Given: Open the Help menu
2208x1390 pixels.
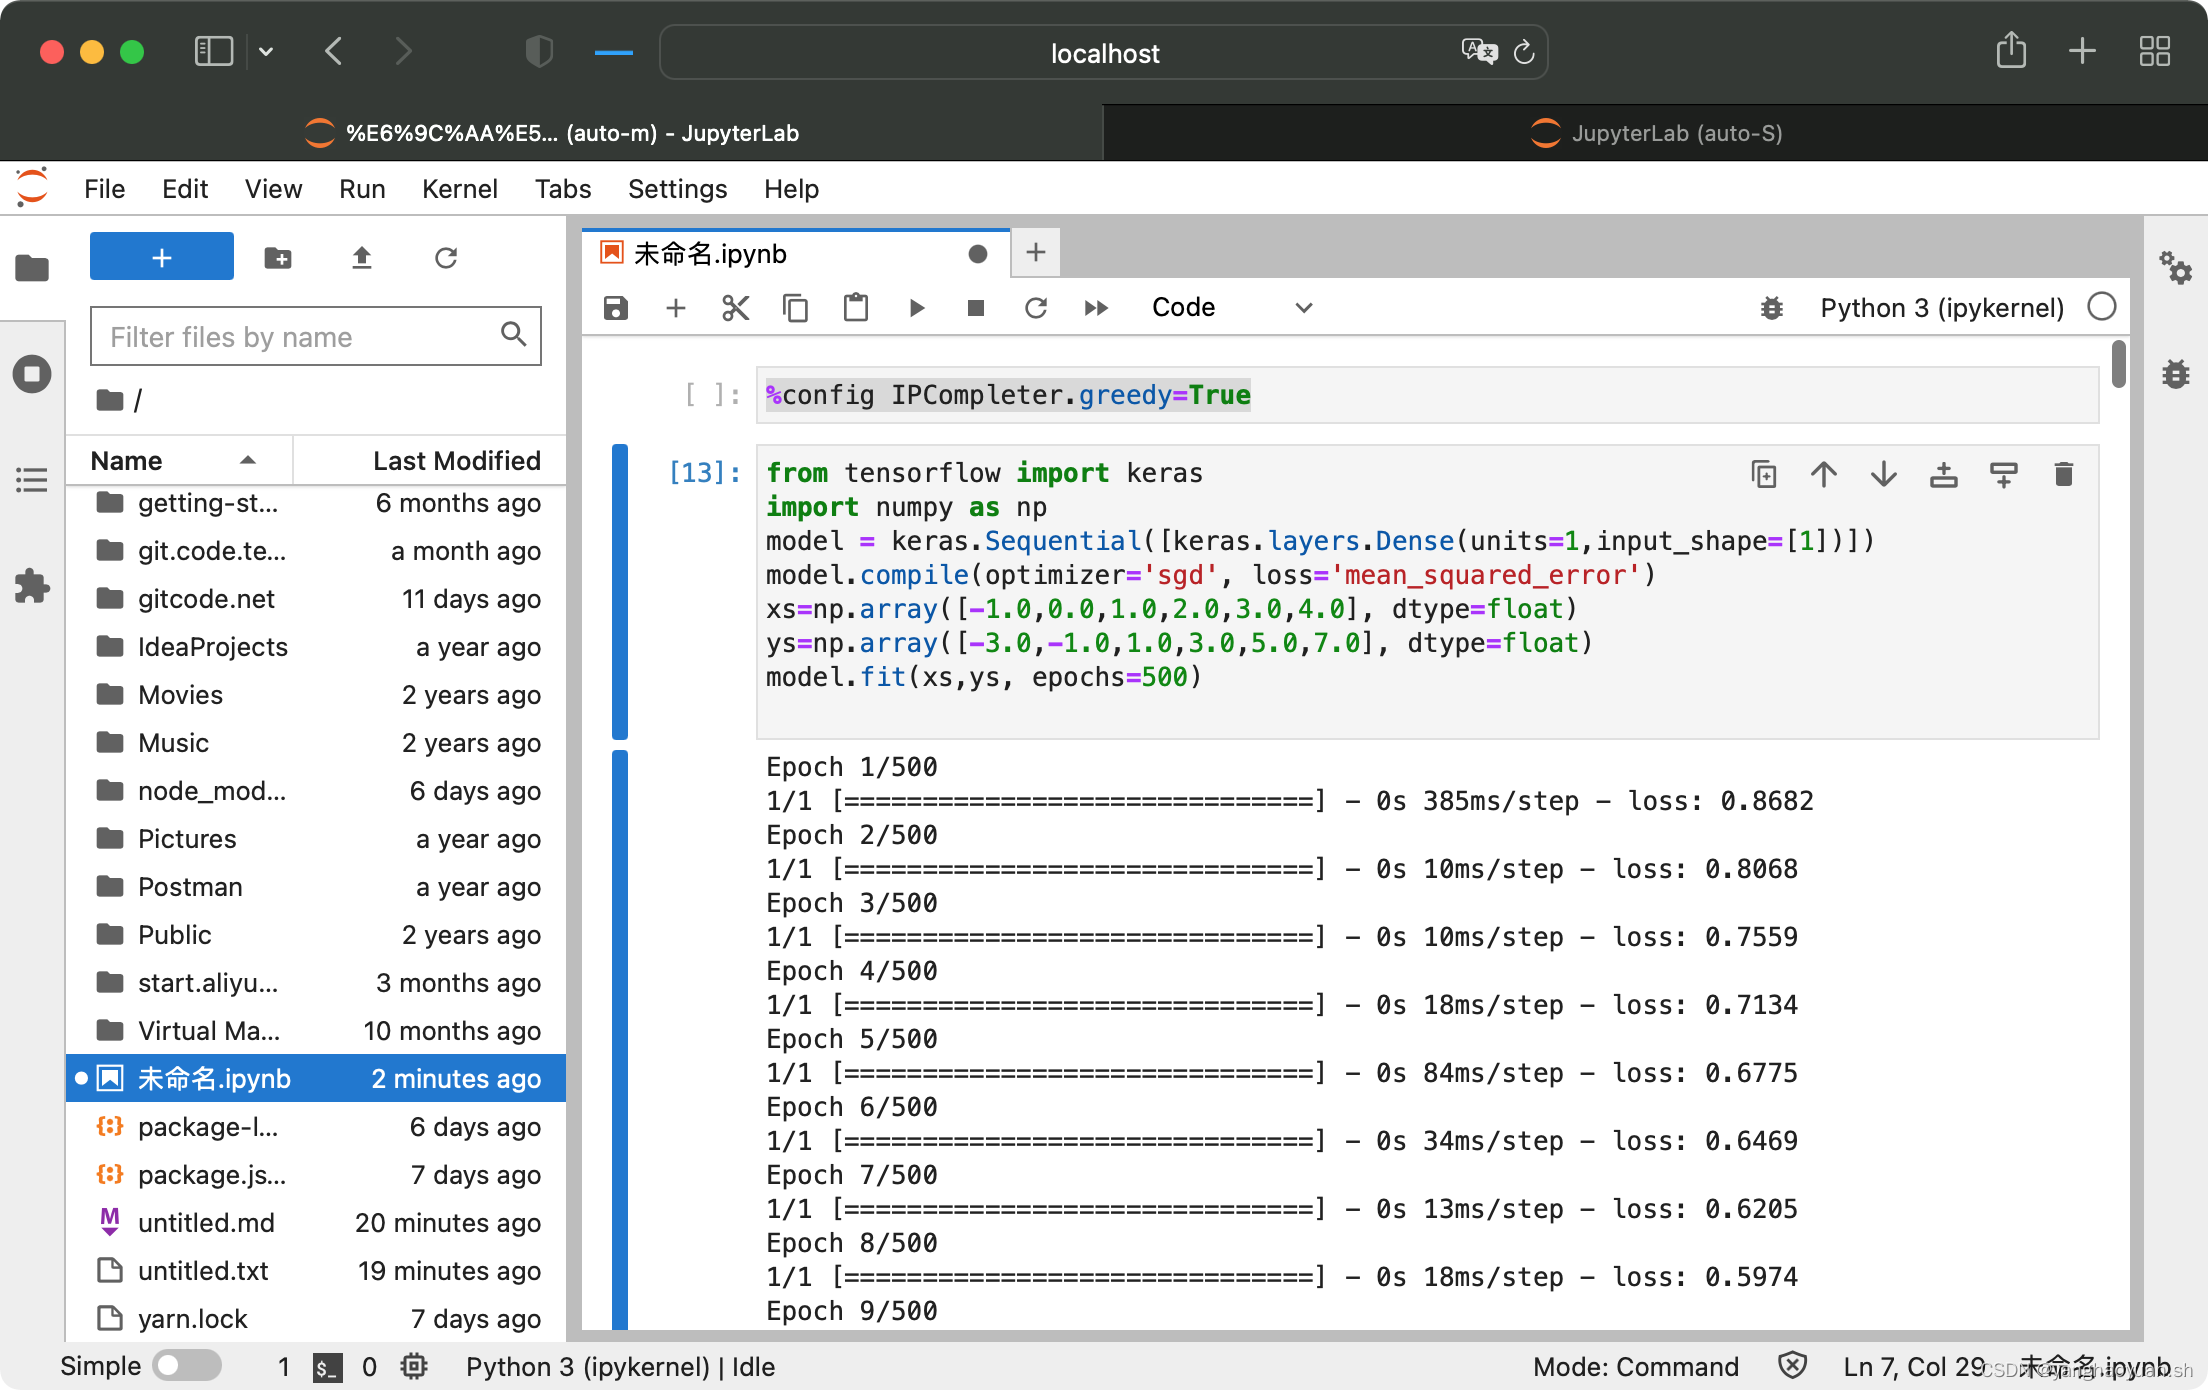Looking at the screenshot, I should (791, 188).
